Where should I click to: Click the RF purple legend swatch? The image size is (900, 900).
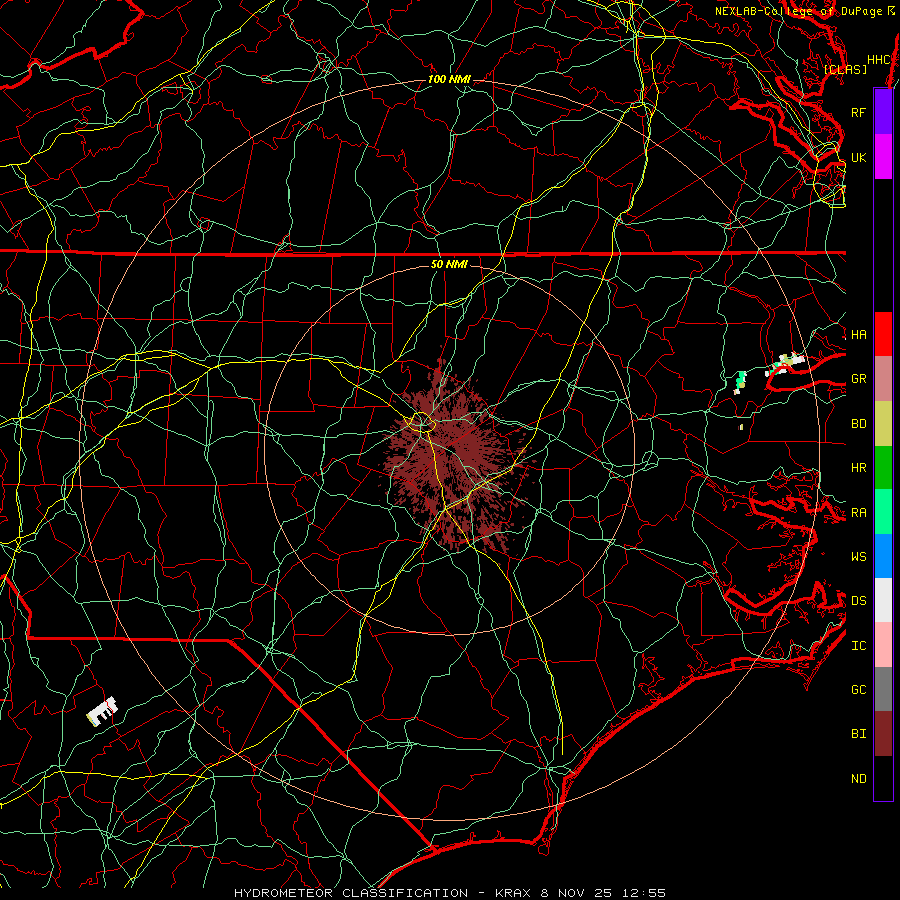(883, 112)
